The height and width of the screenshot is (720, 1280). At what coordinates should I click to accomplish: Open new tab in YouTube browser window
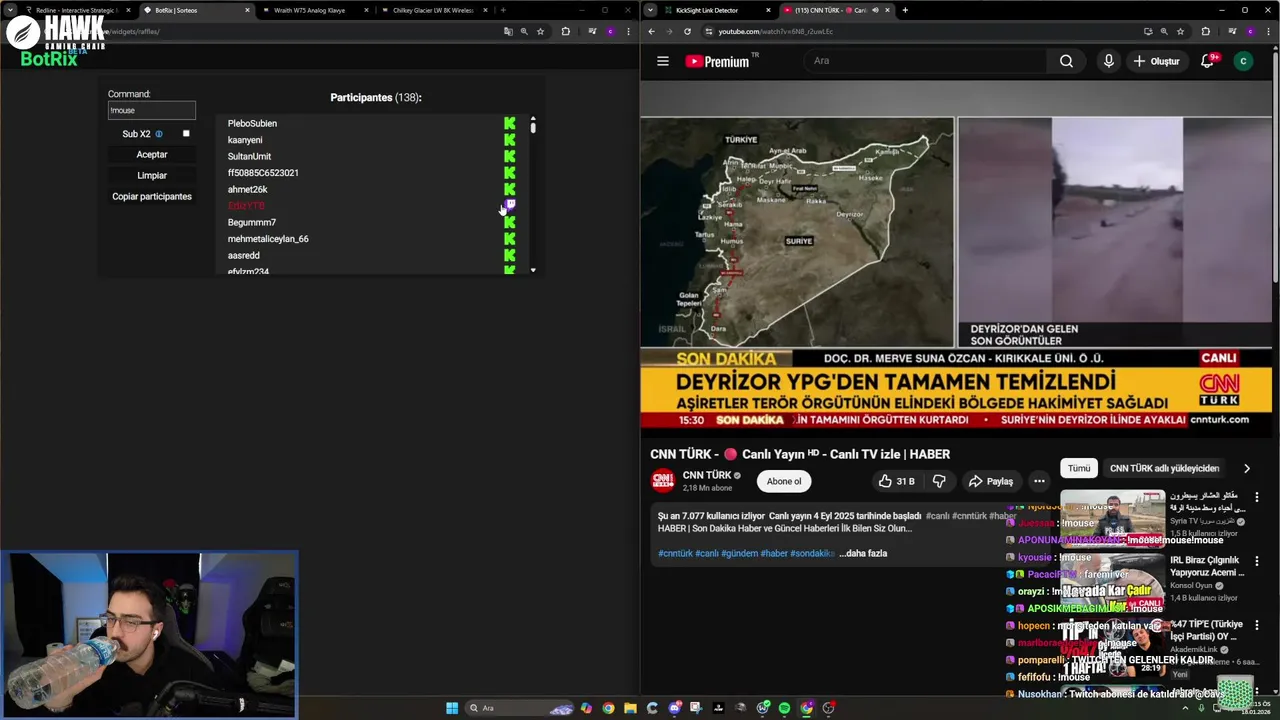tap(905, 10)
